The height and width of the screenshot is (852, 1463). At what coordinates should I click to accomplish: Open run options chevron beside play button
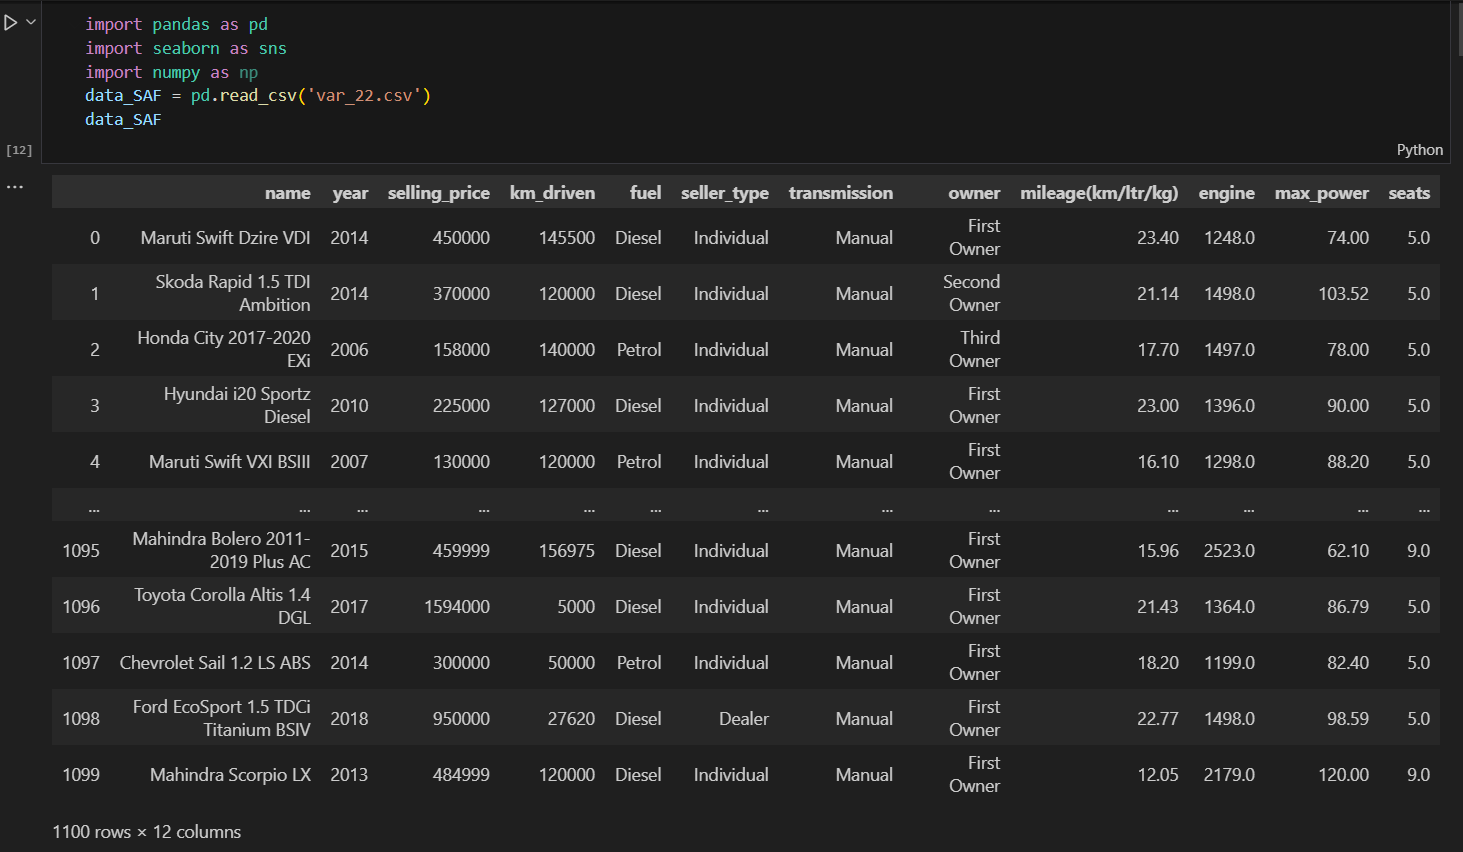[31, 22]
